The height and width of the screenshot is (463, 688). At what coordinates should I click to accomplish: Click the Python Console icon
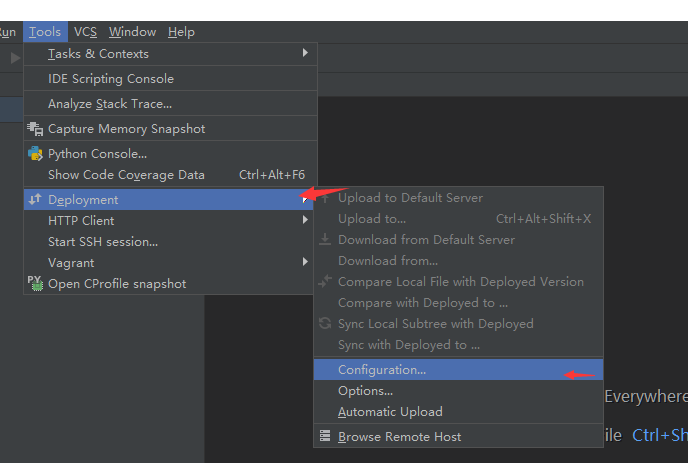point(35,154)
